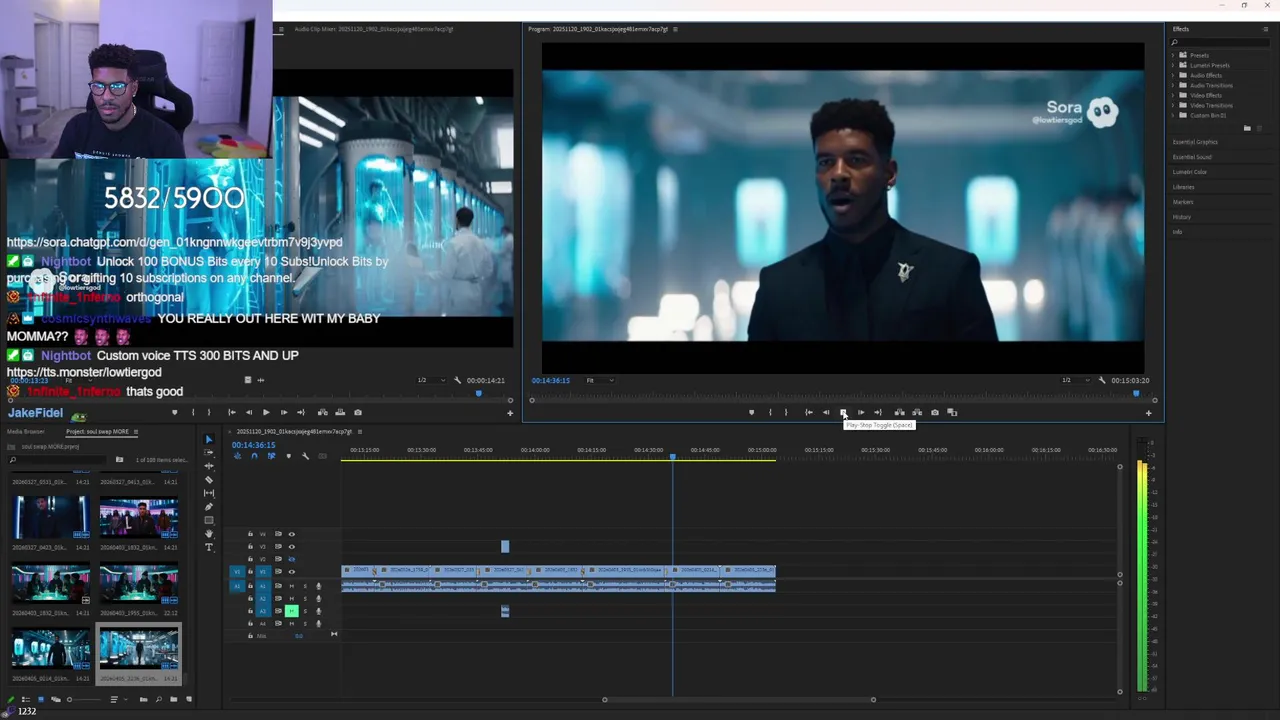Toggle Snap in timeline
Viewport: 1280px width, 720px height.
[x=254, y=456]
